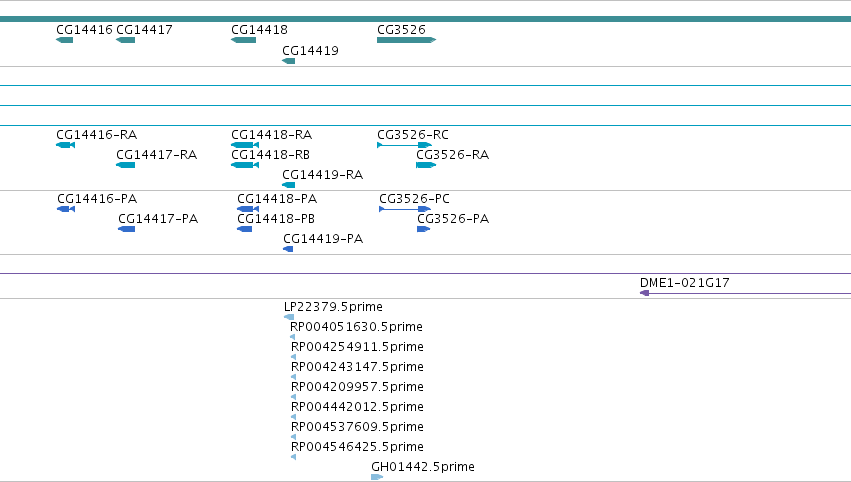Image resolution: width=851 pixels, height=482 pixels.
Task: Open the CG14417 gene label
Action: [144, 30]
